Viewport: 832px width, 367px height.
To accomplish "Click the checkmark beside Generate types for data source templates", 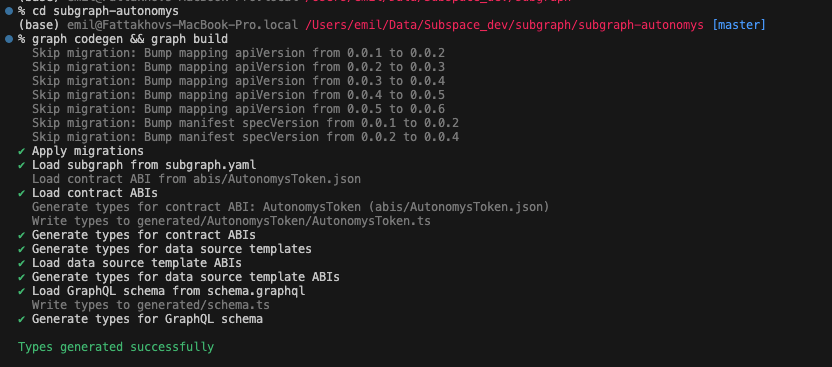I will click(x=22, y=249).
